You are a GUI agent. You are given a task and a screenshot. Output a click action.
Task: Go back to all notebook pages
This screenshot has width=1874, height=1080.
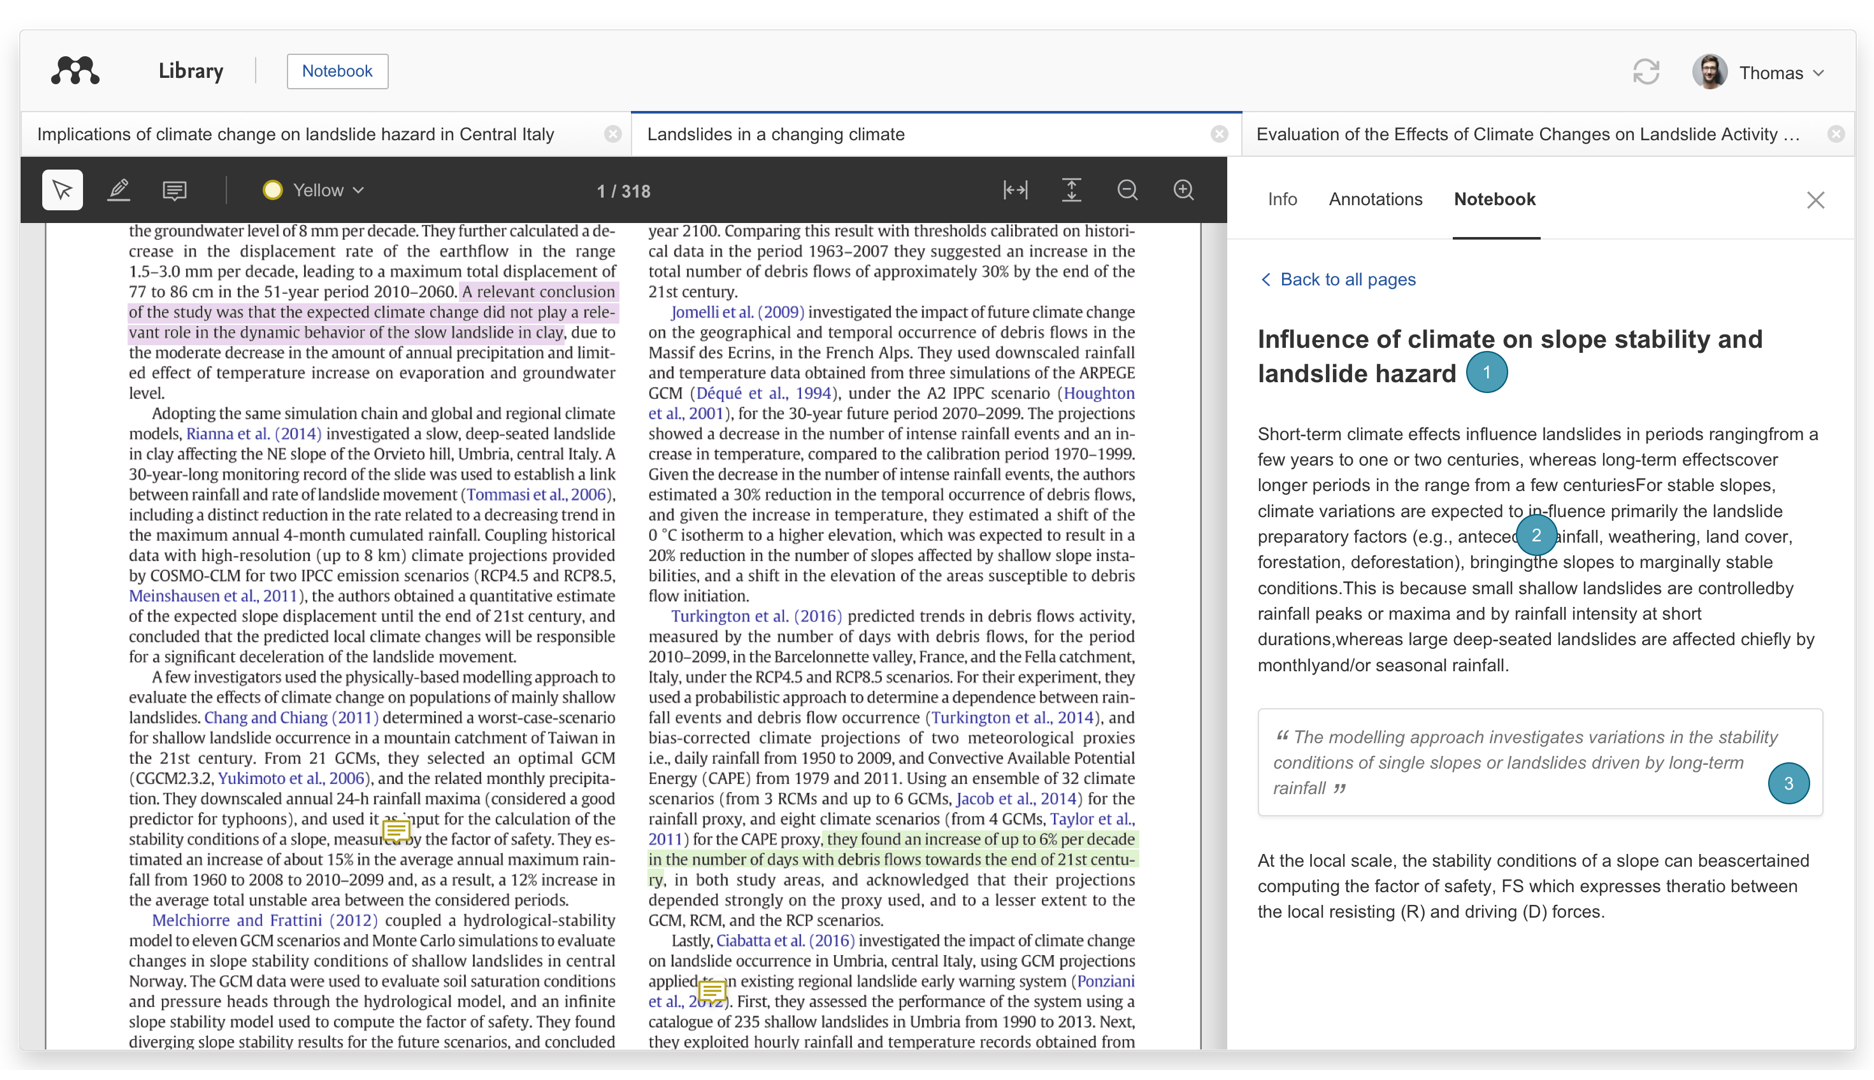click(x=1337, y=279)
